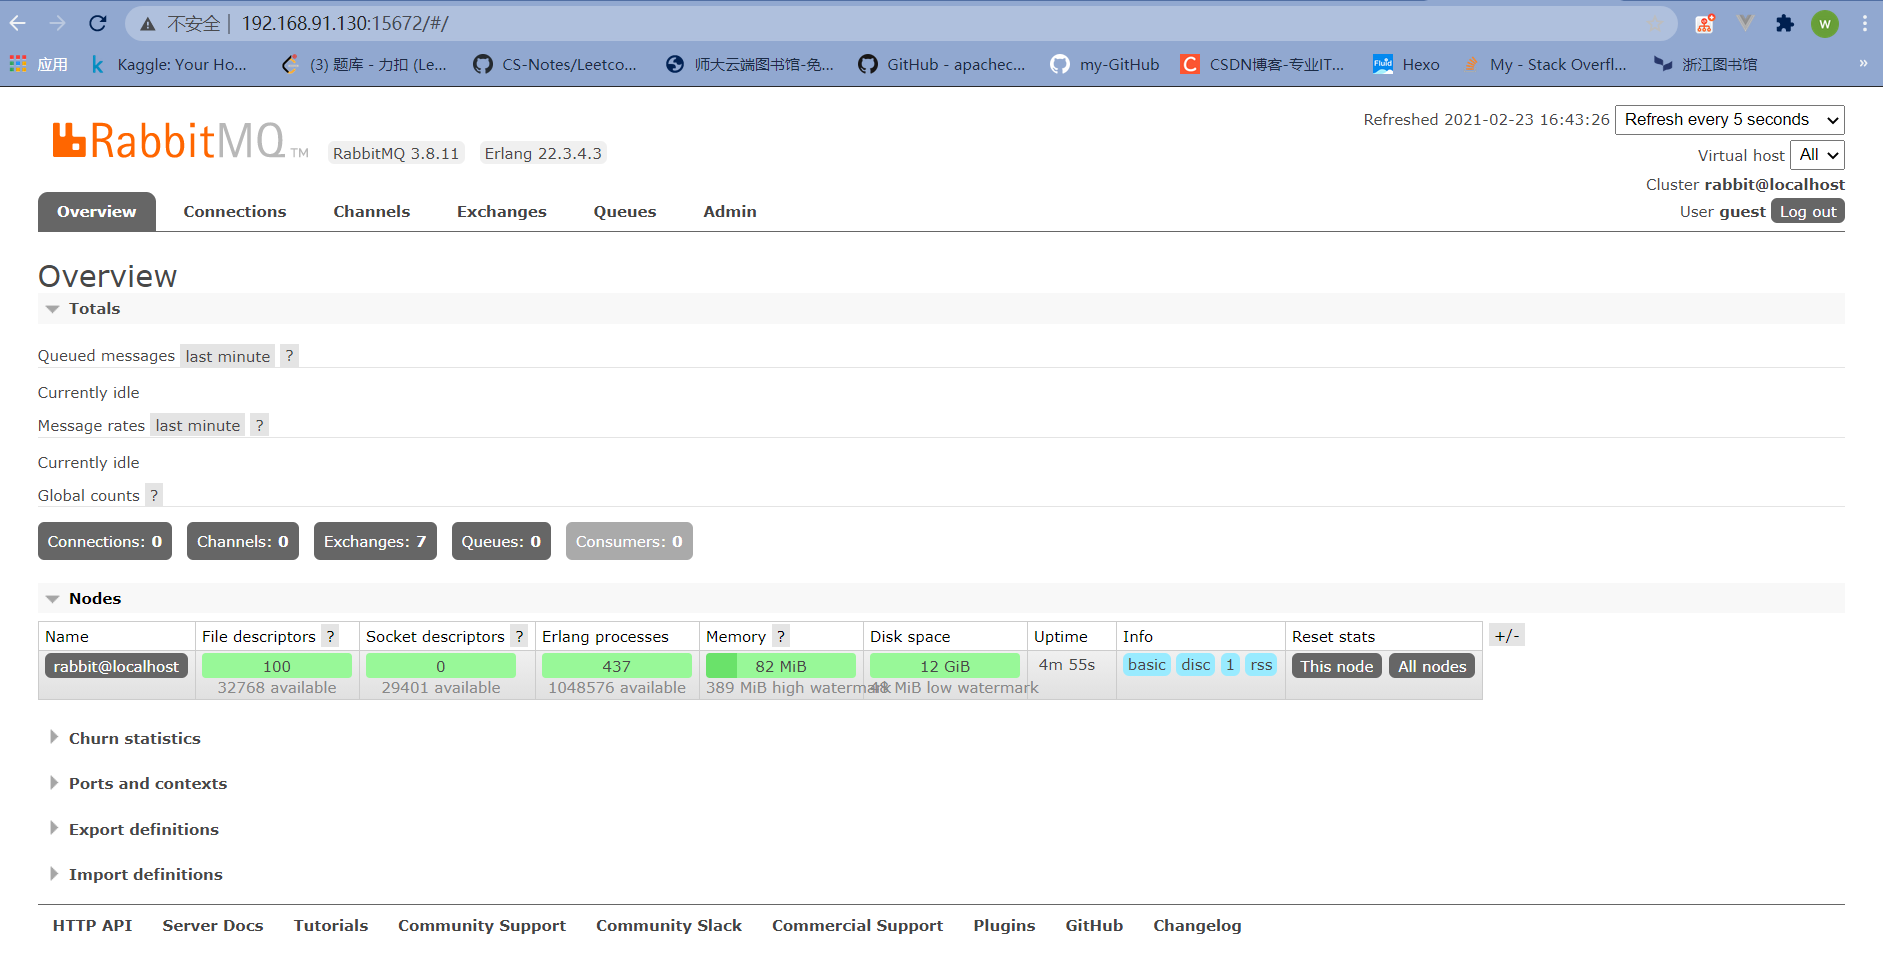Open the CSDN博客 bookmark
Image resolution: width=1883 pixels, height=973 pixels.
(x=1262, y=64)
